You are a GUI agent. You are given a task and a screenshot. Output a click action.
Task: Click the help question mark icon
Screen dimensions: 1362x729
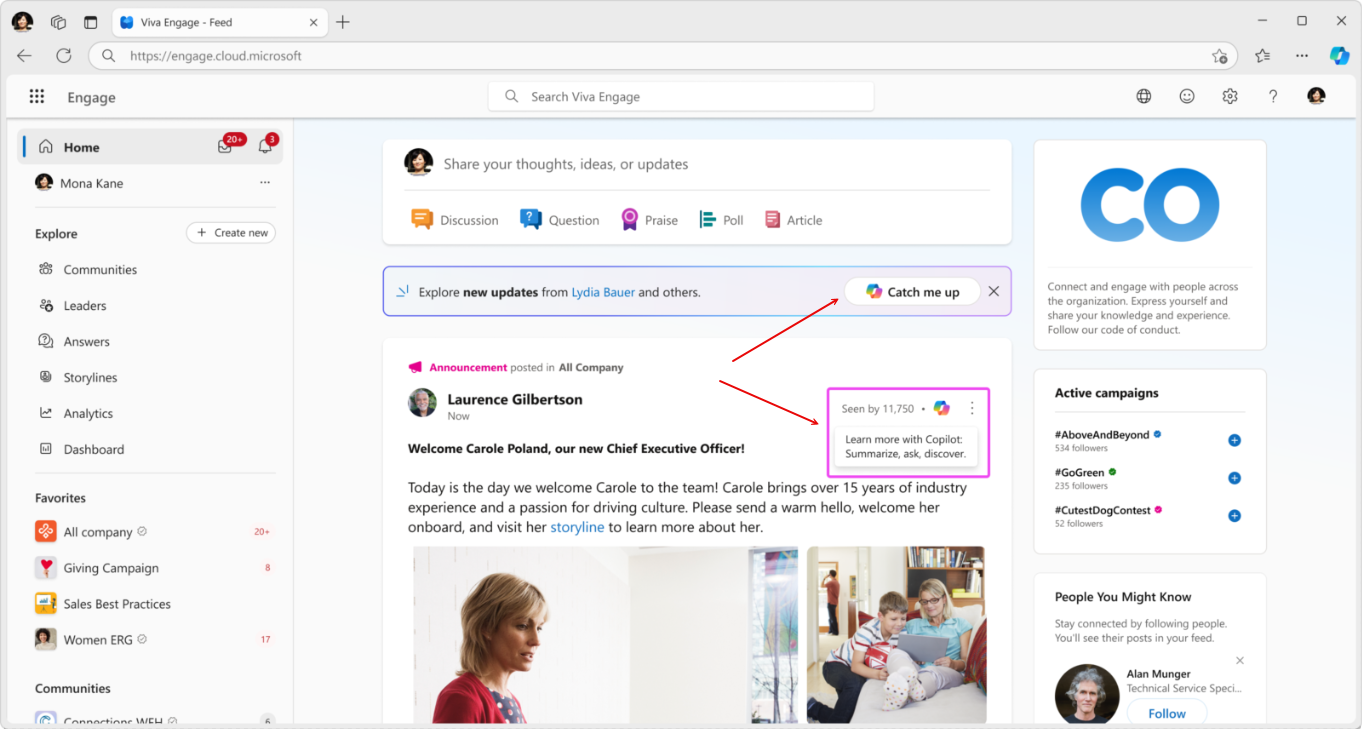(1273, 96)
